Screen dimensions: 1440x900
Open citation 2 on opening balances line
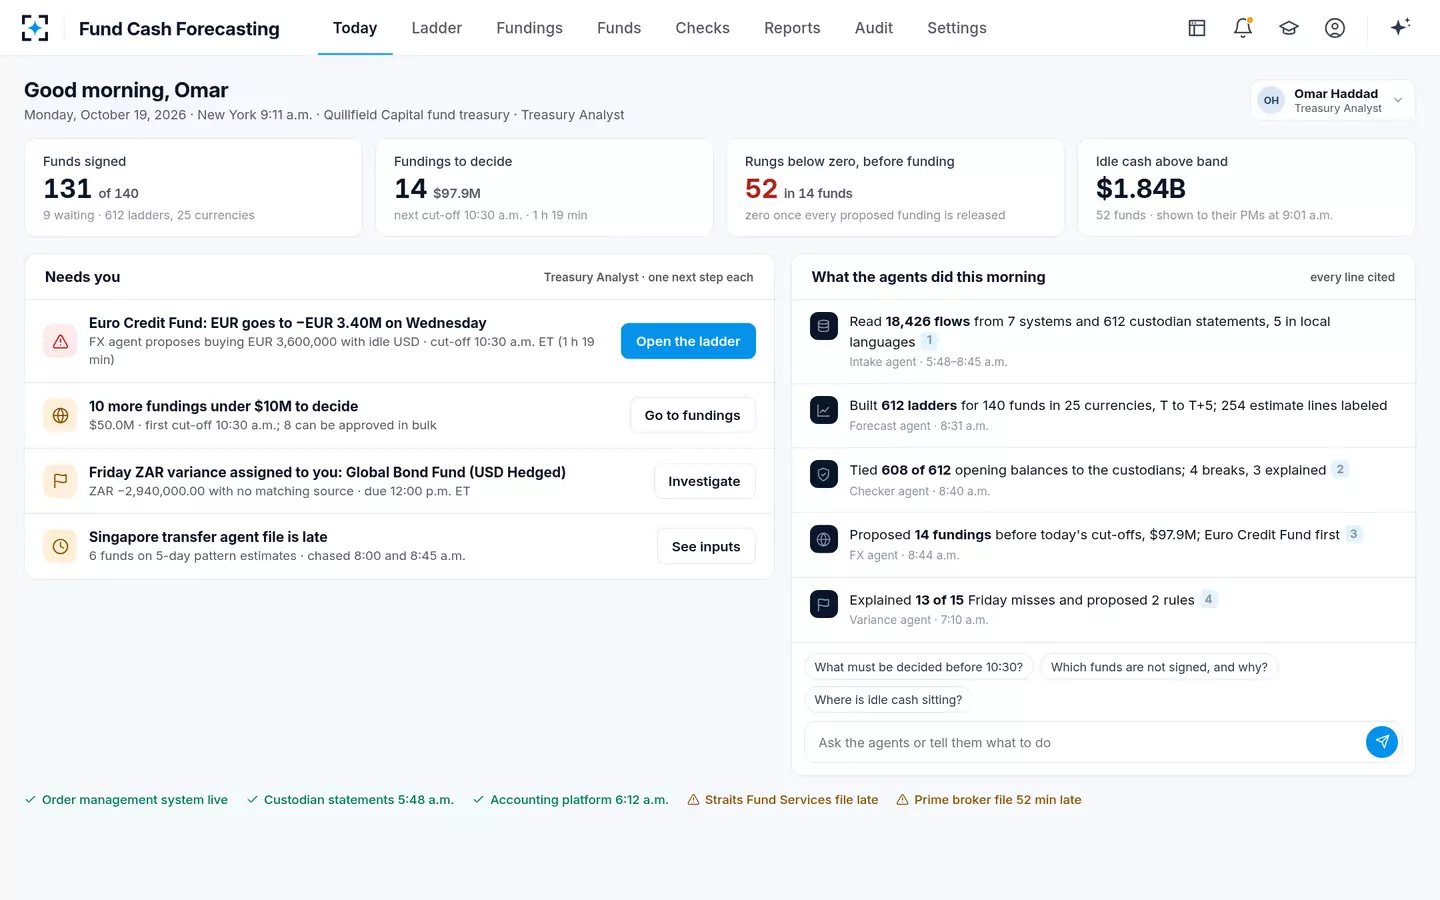click(1340, 469)
